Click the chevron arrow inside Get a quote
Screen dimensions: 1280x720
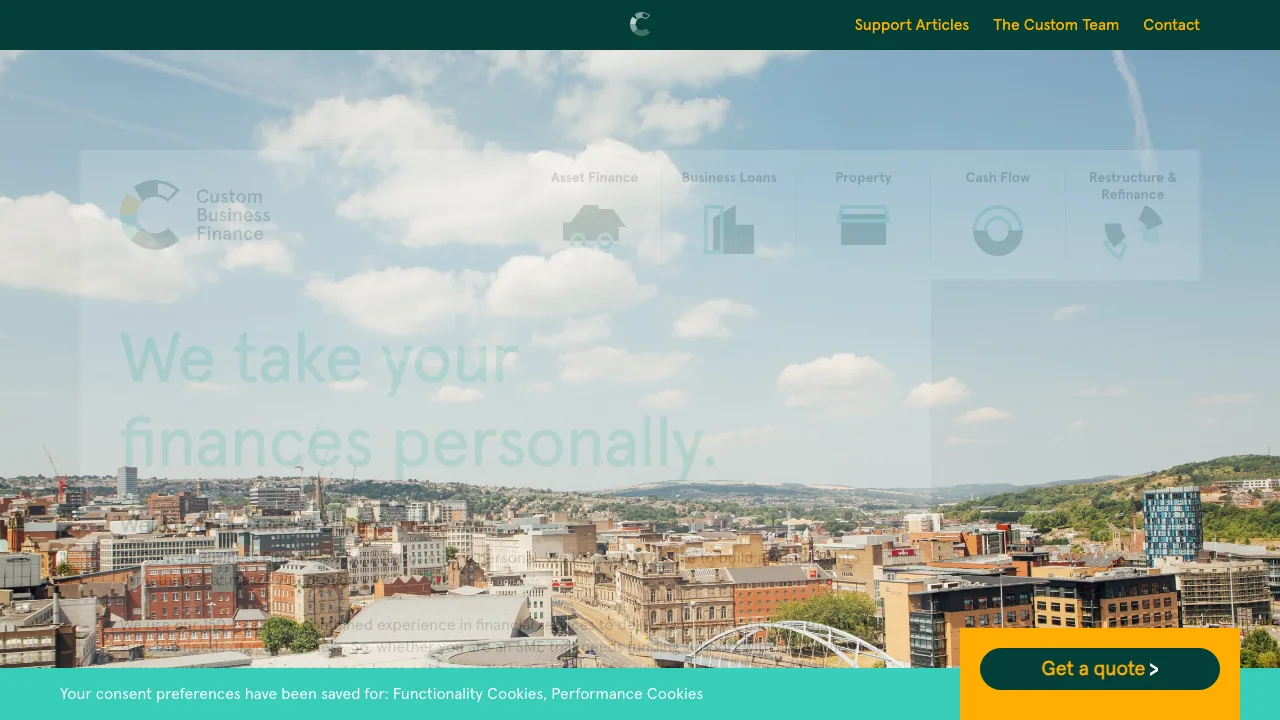(1155, 669)
